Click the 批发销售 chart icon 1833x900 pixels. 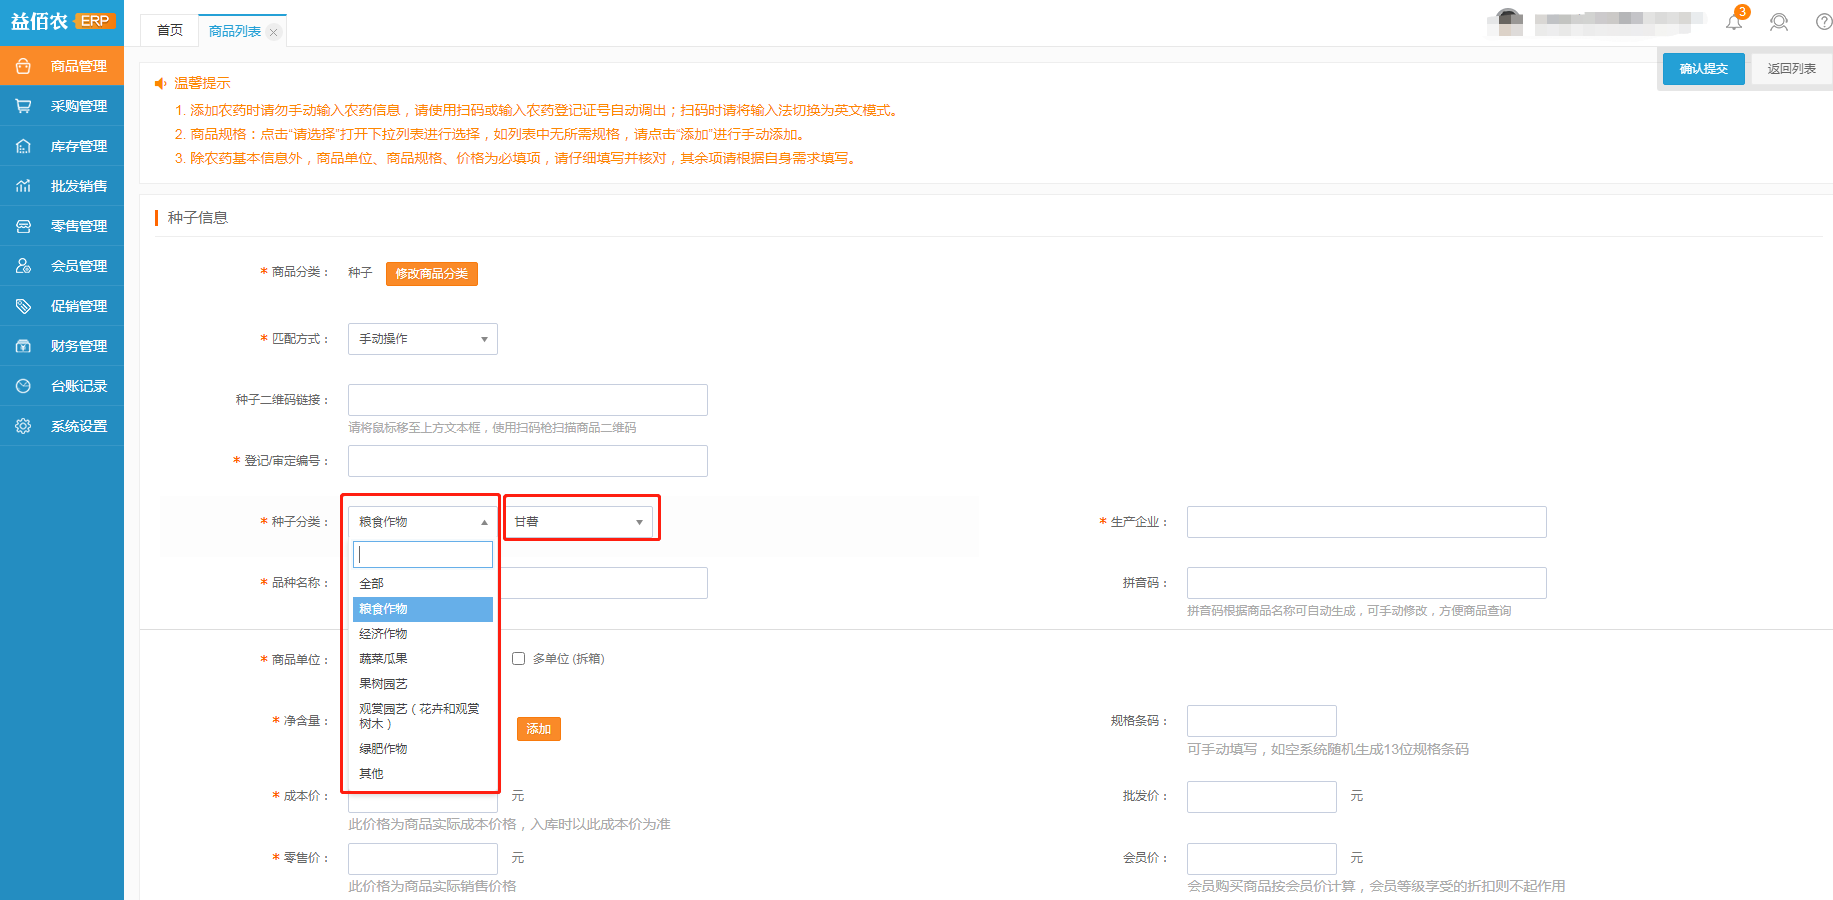[x=23, y=186]
